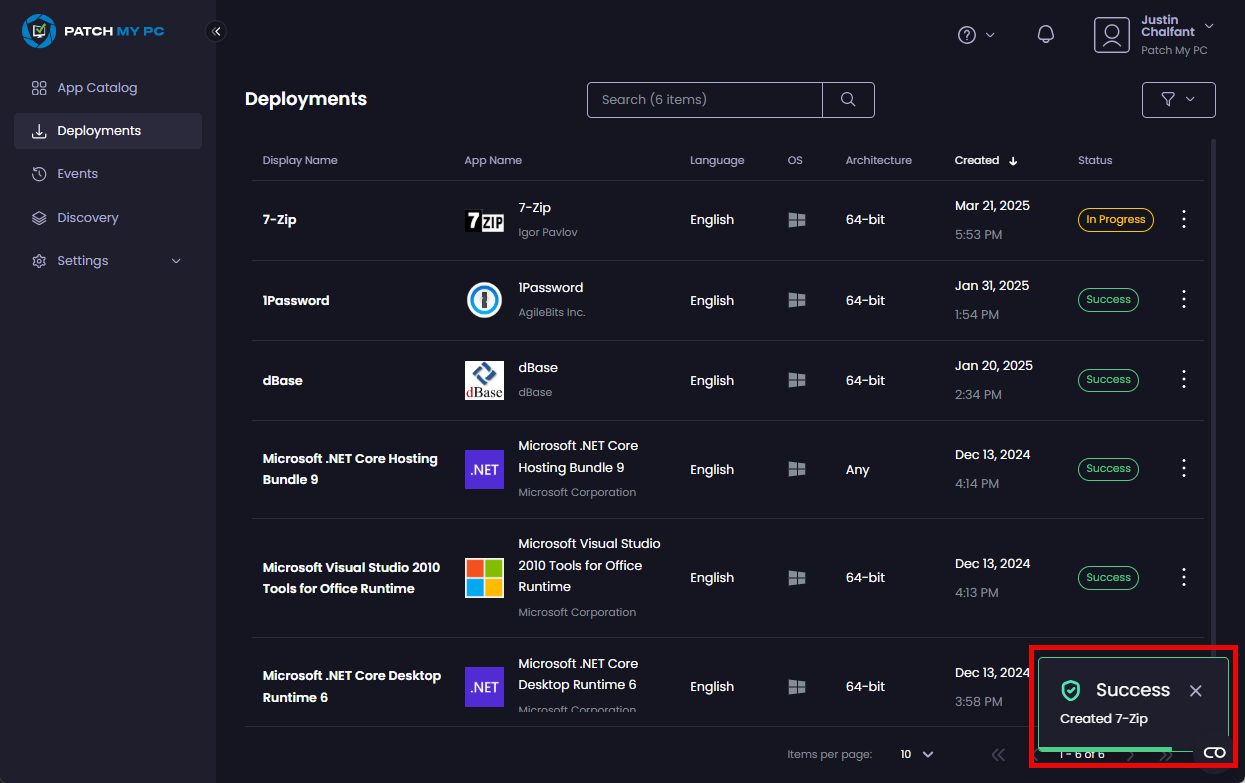Navigate to the Discovery page
This screenshot has width=1245, height=783.
coord(87,218)
